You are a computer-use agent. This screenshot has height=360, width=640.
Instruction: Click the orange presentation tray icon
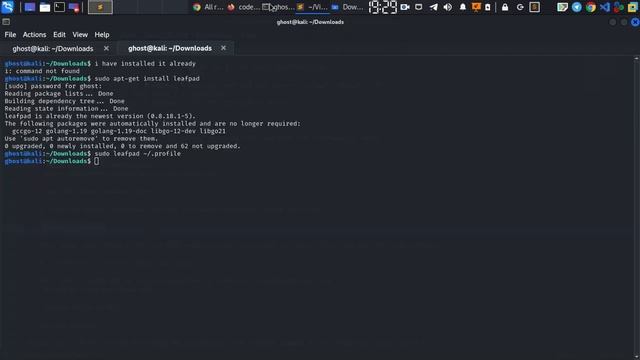[476, 7]
